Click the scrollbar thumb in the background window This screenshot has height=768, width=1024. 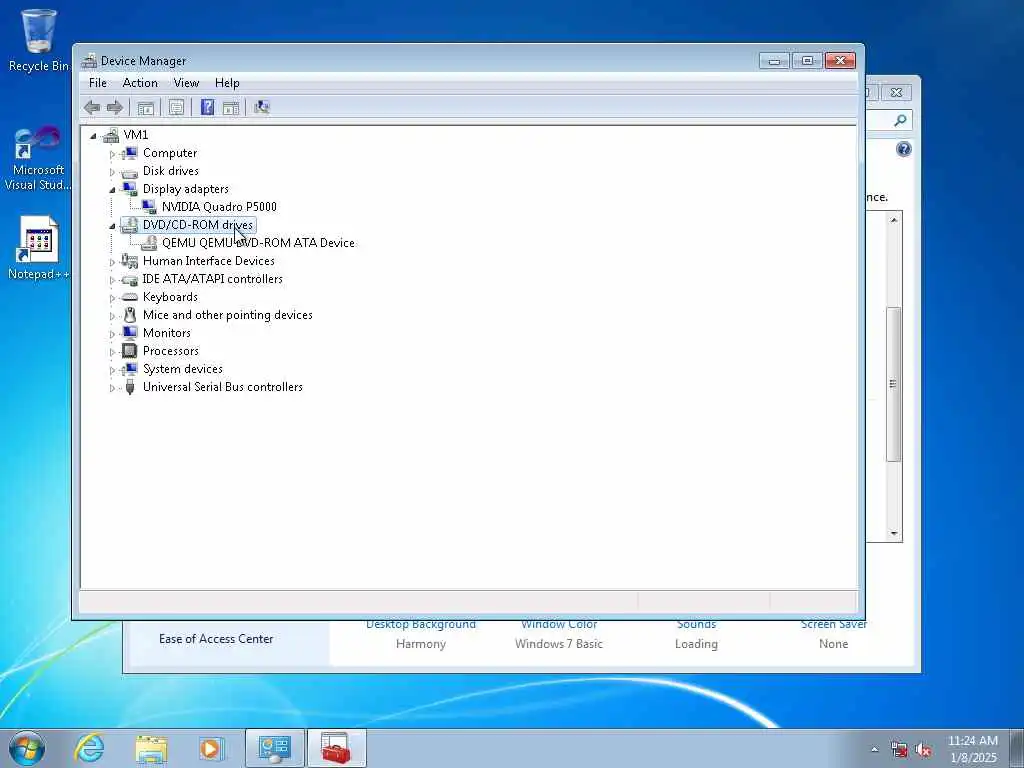(893, 384)
